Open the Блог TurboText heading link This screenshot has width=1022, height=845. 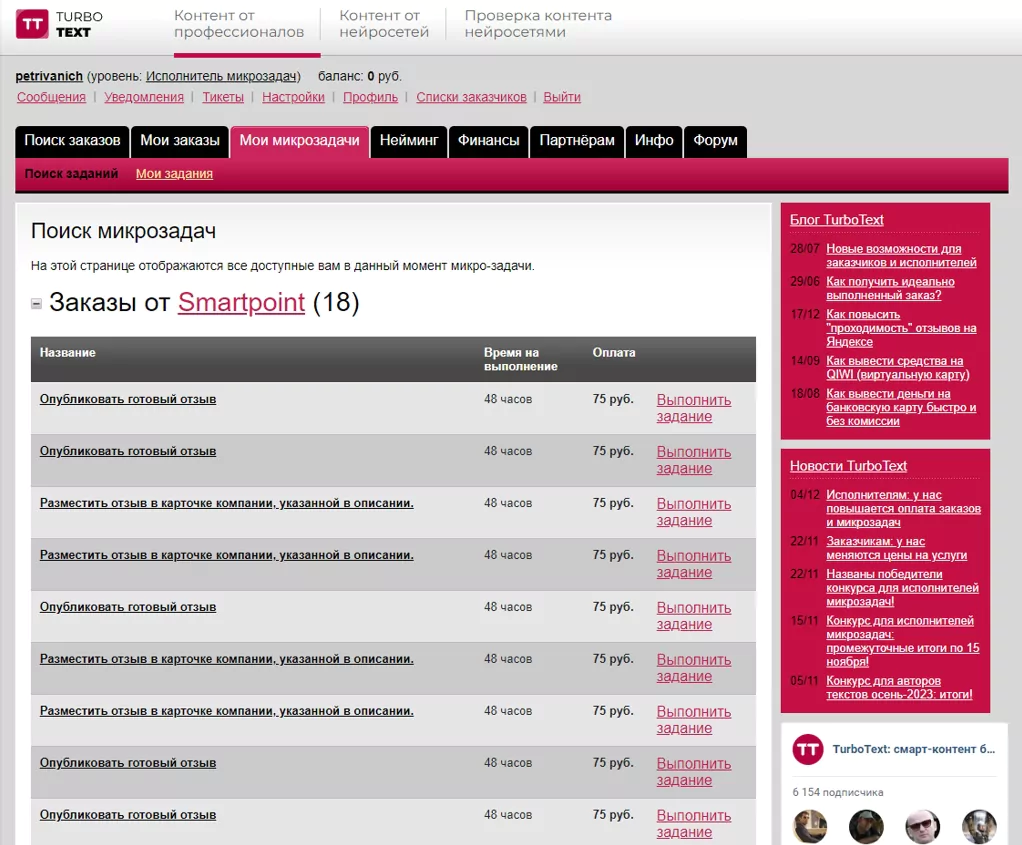836,220
